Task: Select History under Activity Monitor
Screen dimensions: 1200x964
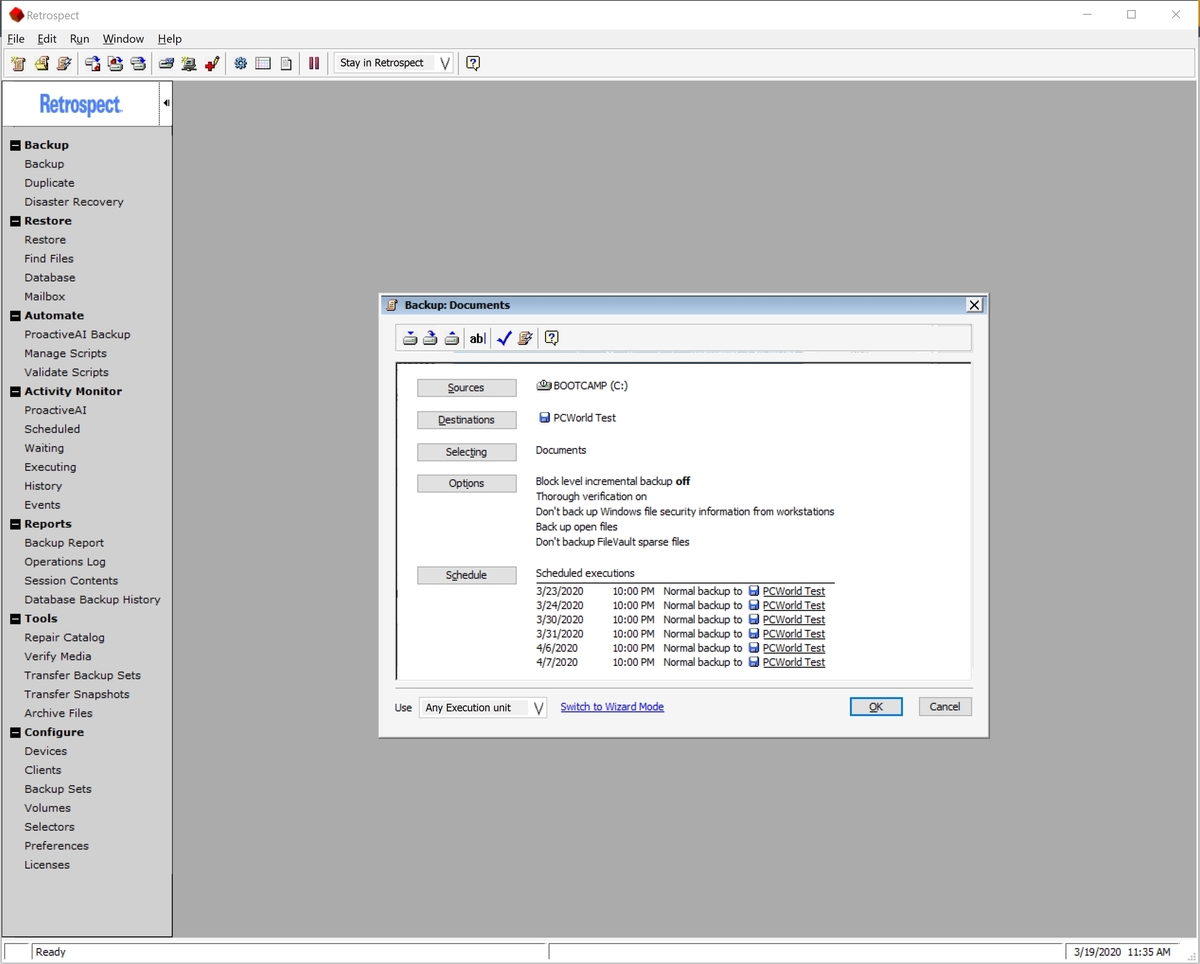Action: (43, 486)
